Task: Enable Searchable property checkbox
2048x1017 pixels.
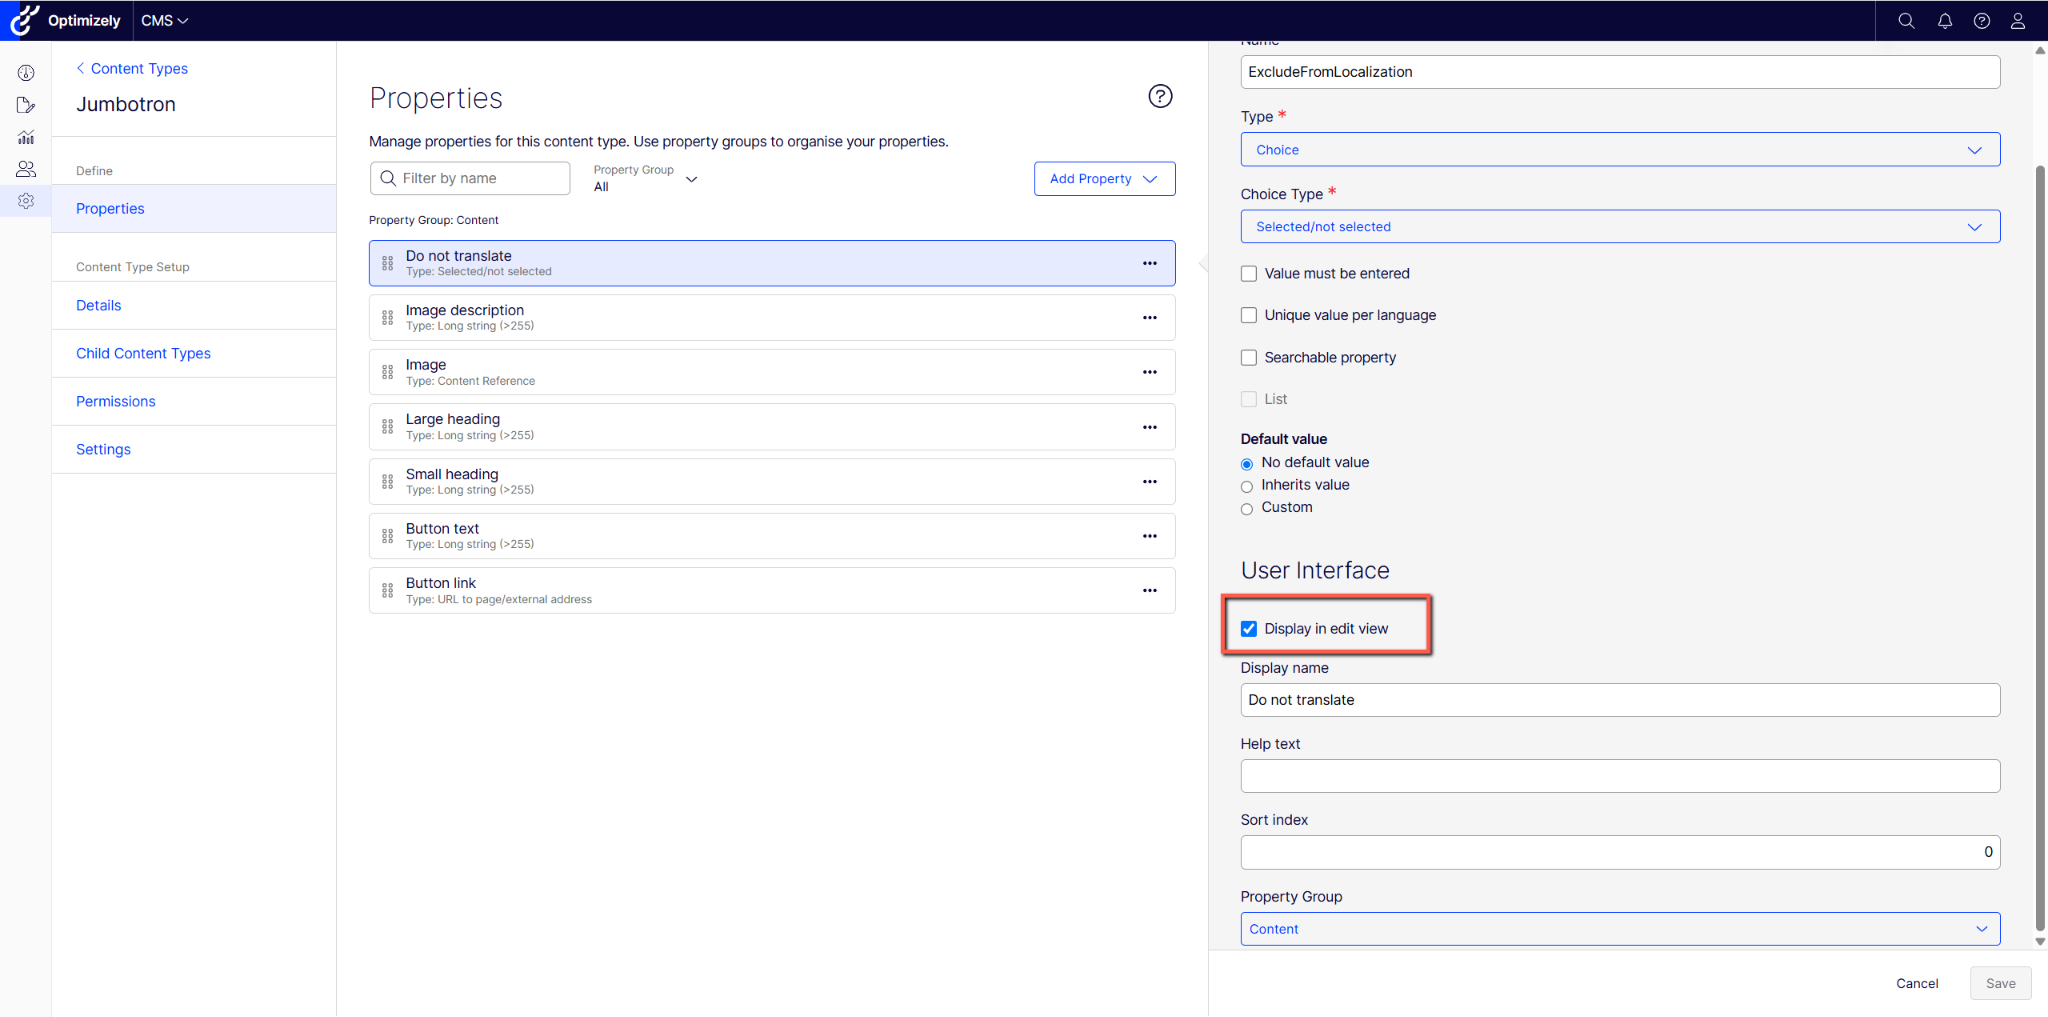Action: click(1249, 357)
